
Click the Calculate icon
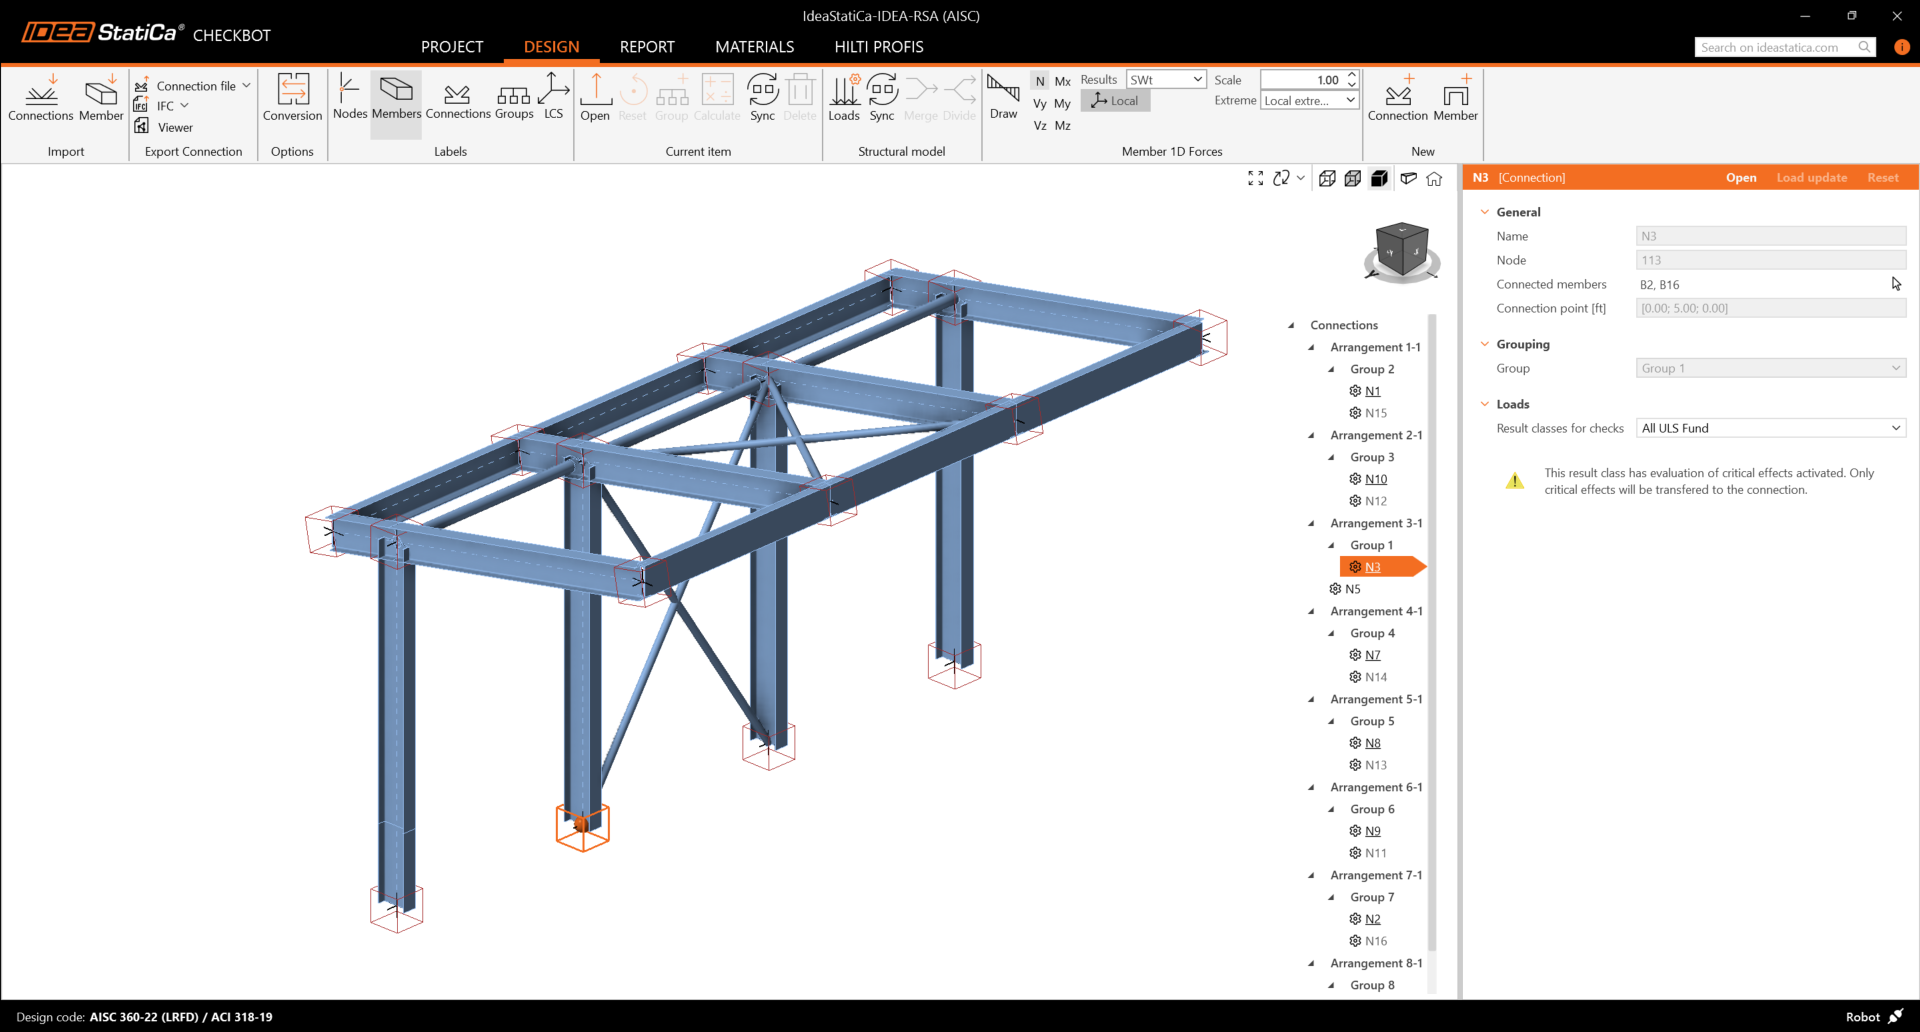click(x=717, y=99)
